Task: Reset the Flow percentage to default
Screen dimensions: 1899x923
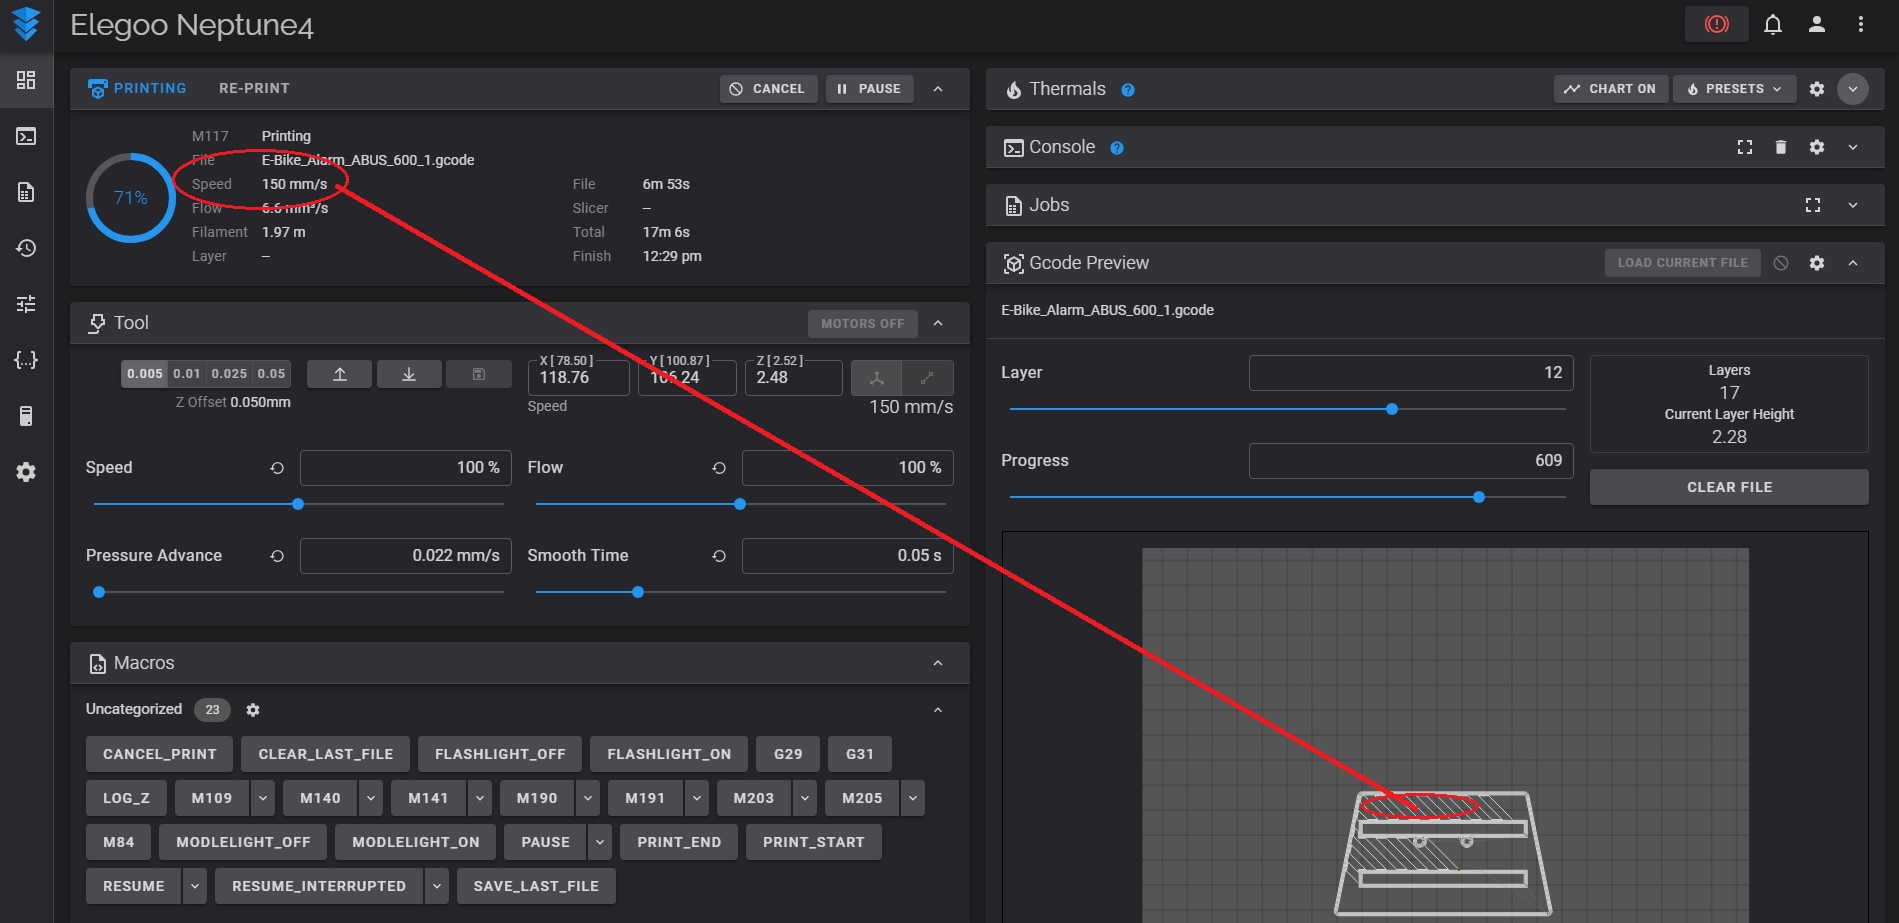Action: click(x=719, y=468)
